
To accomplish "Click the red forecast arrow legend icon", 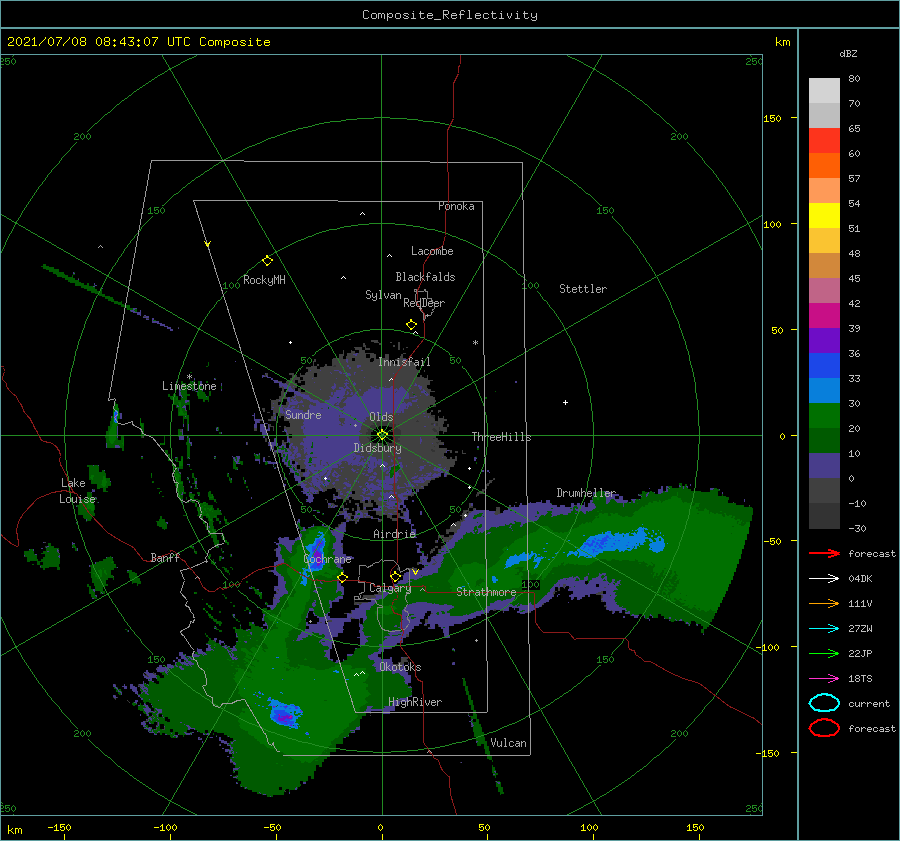I will (824, 553).
